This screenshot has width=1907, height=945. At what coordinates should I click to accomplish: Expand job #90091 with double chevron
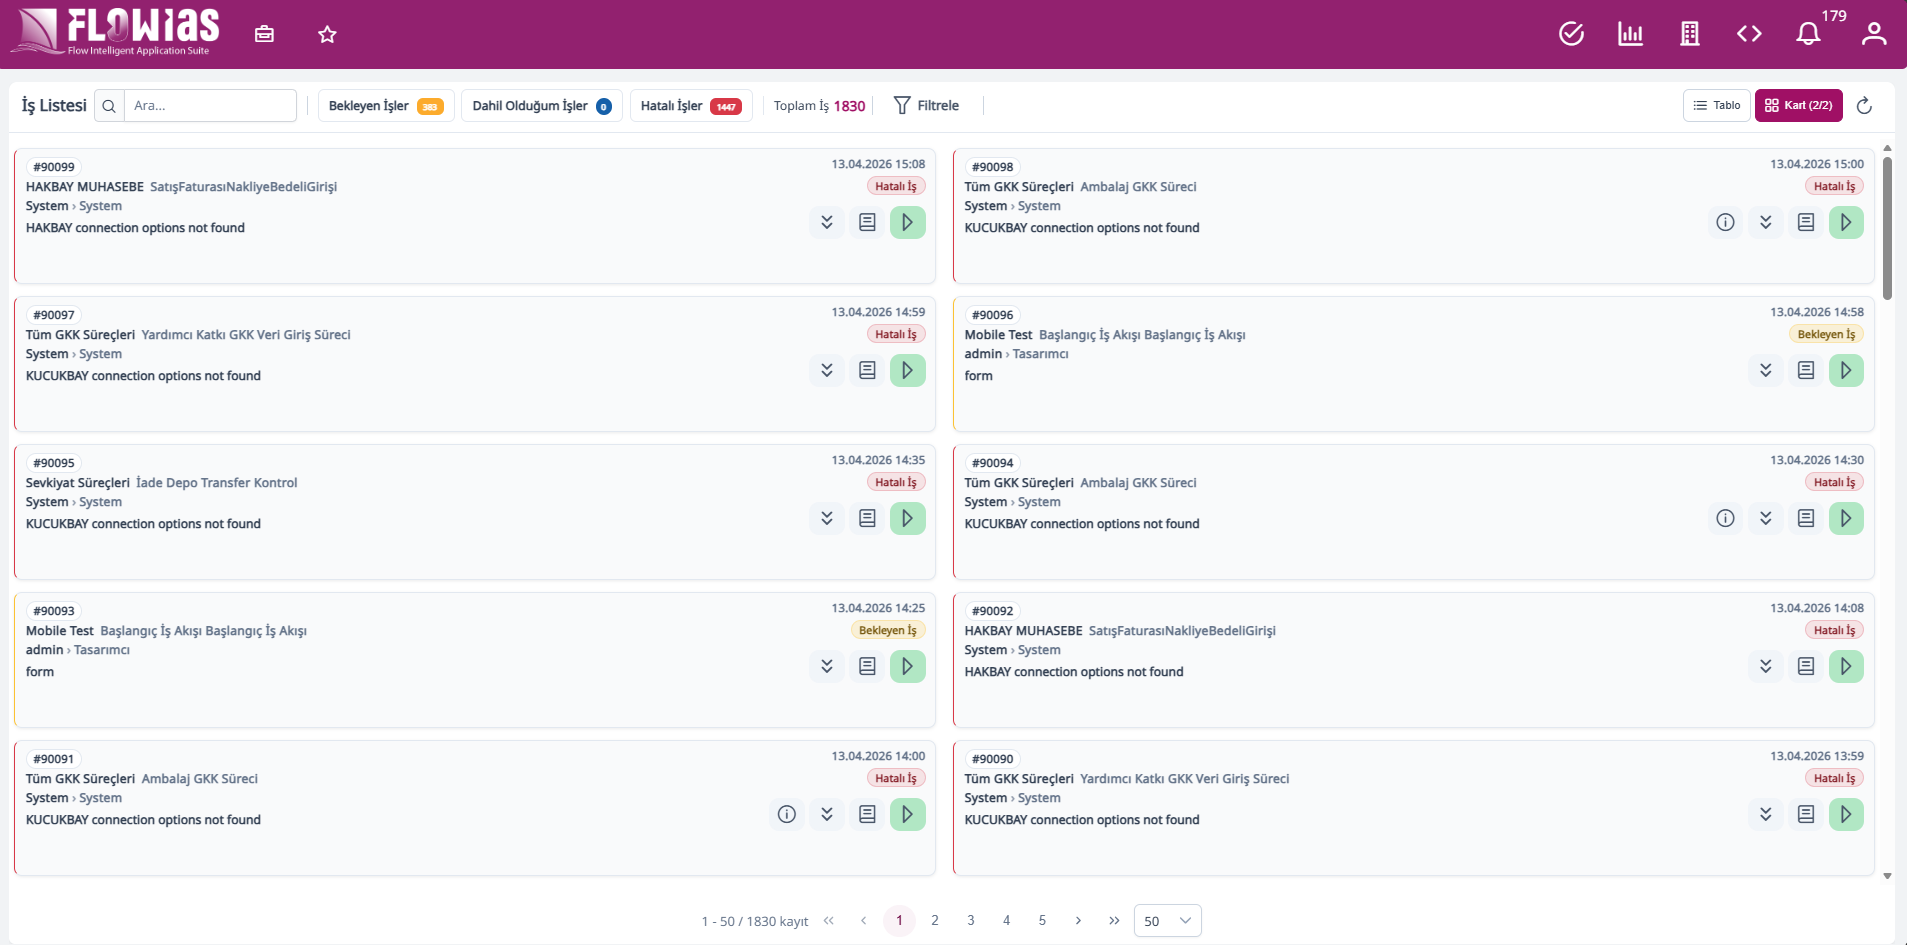[827, 814]
